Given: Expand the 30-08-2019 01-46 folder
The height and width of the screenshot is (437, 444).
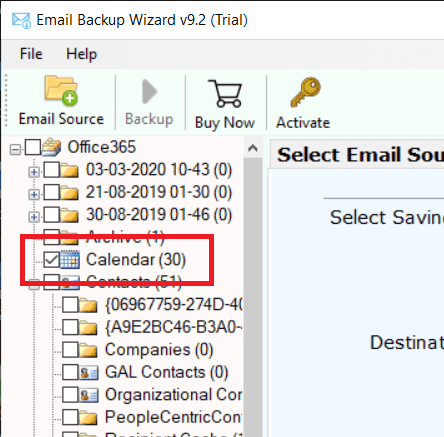Looking at the screenshot, I should click(34, 217).
